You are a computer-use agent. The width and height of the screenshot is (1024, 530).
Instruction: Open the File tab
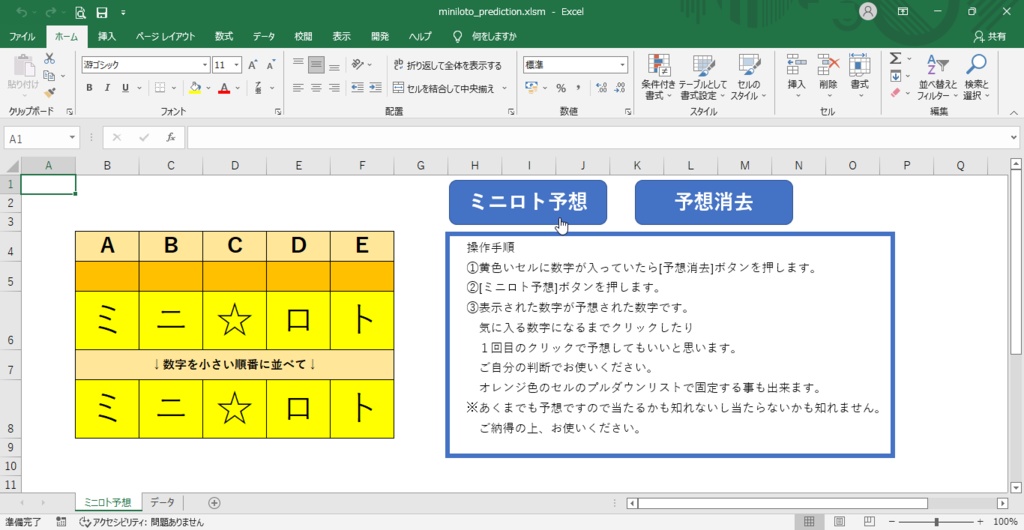point(22,37)
